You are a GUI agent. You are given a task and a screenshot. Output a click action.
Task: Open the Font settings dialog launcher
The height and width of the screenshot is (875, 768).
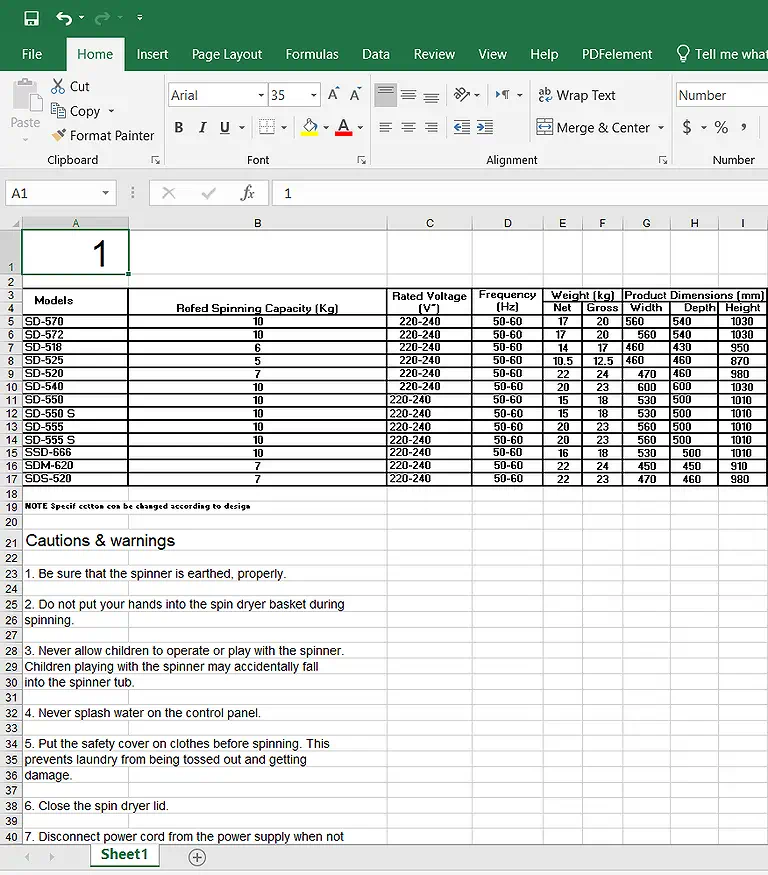point(362,160)
